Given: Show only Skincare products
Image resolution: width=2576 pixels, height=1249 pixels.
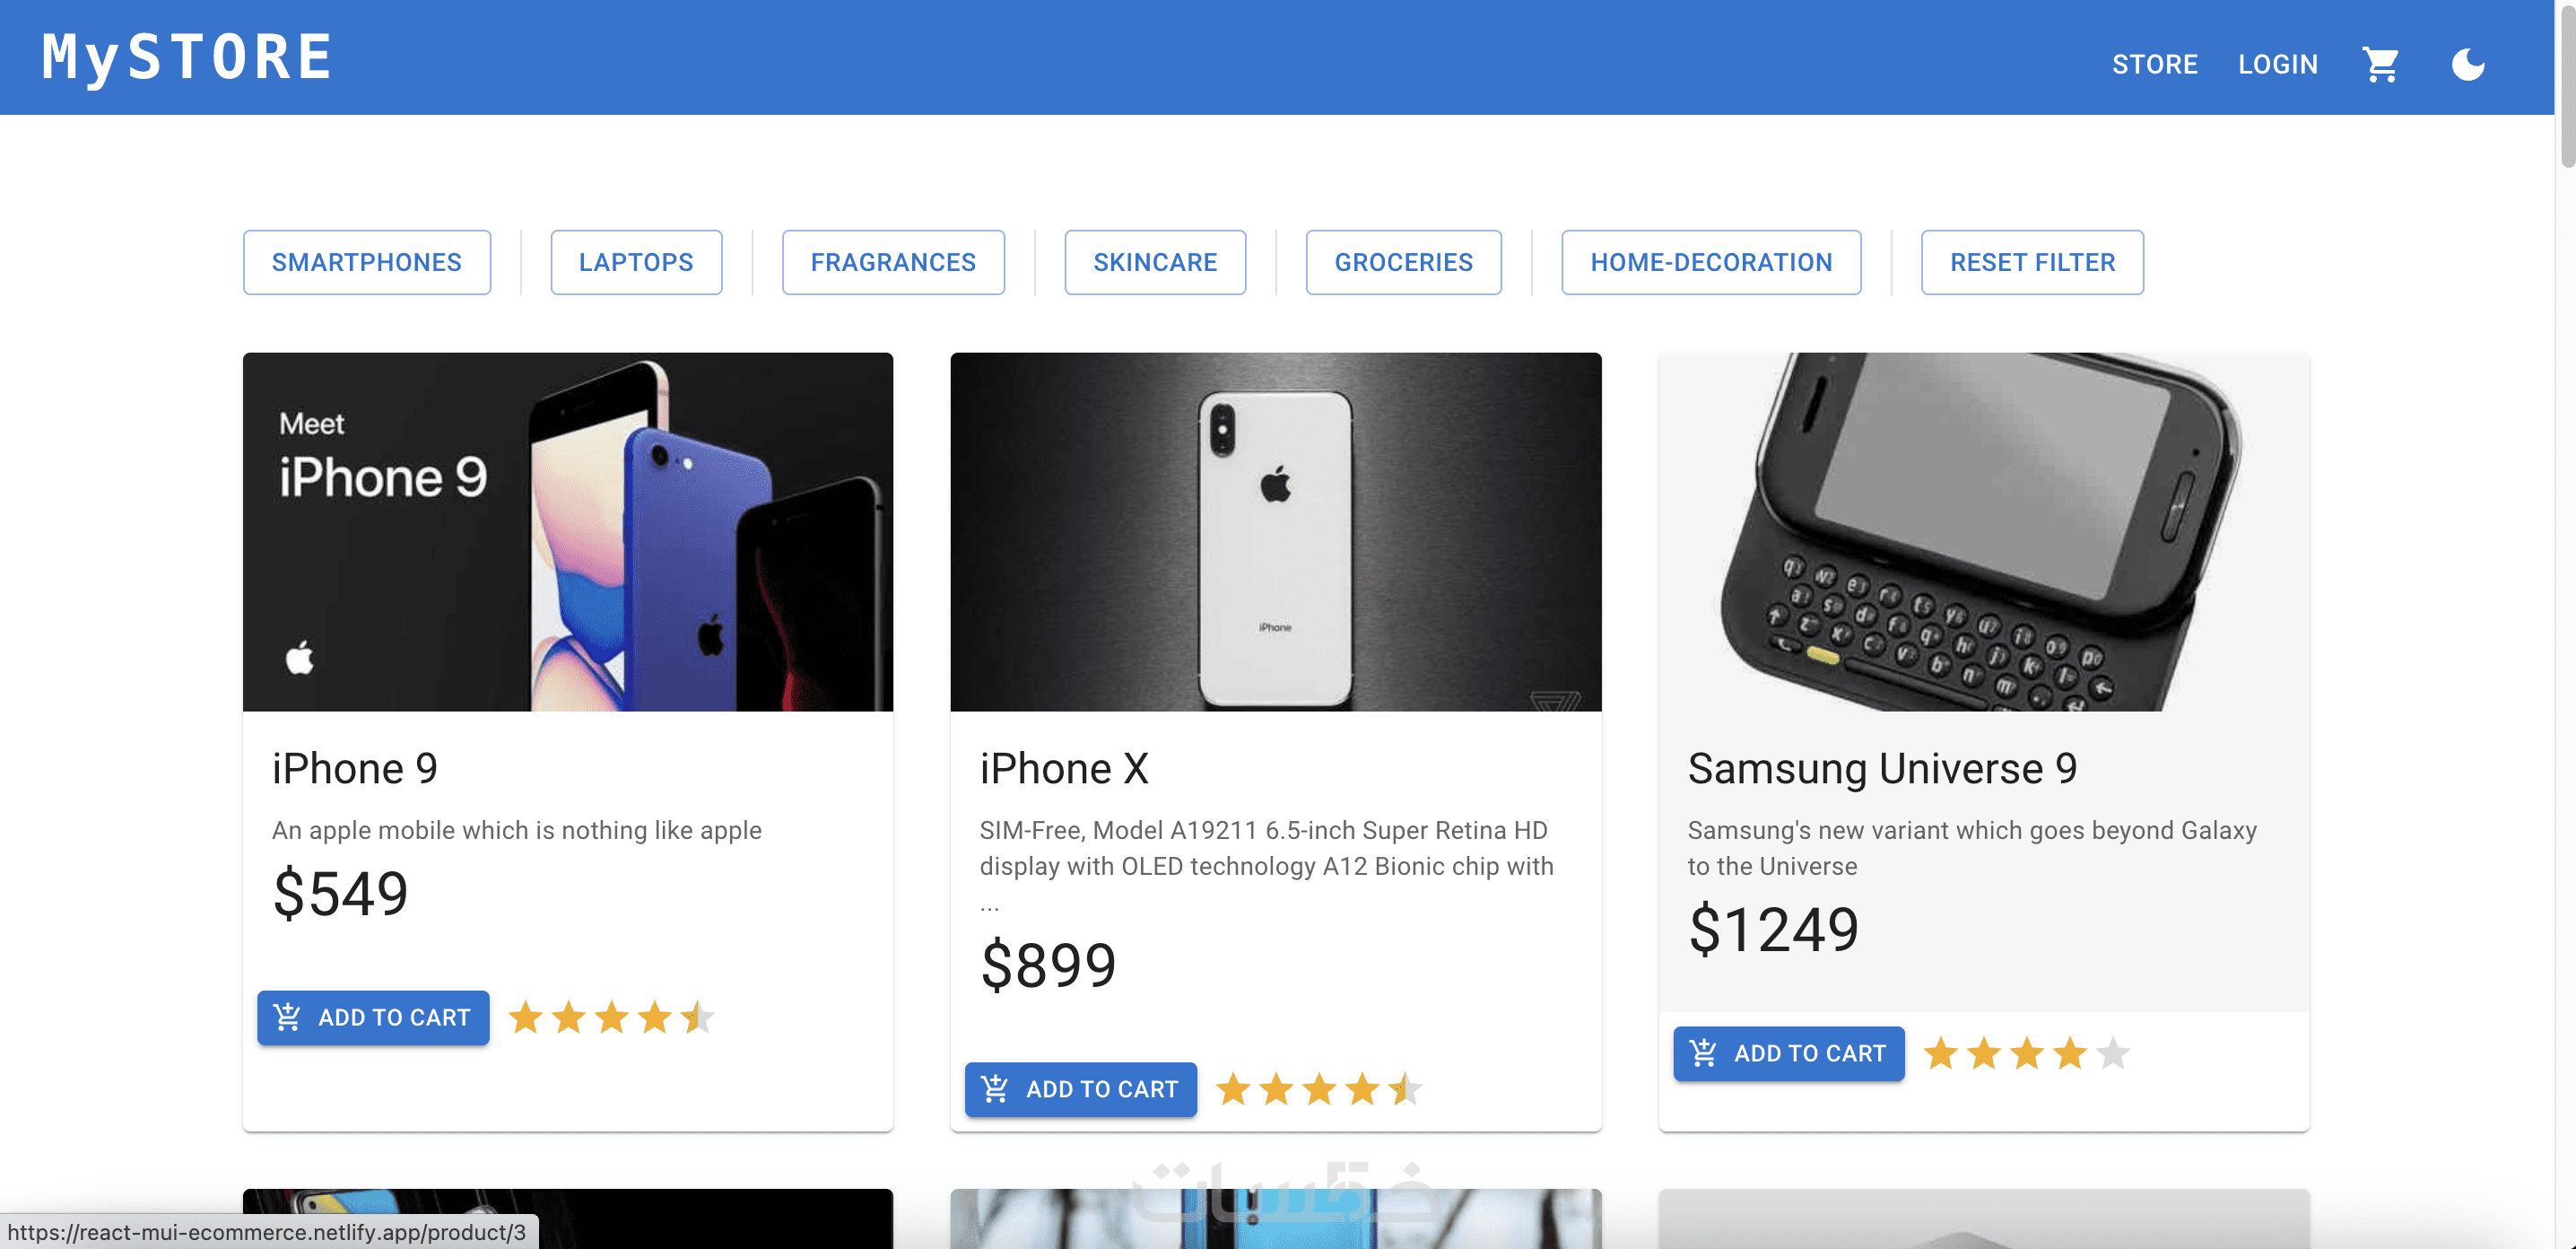Looking at the screenshot, I should click(x=1155, y=262).
